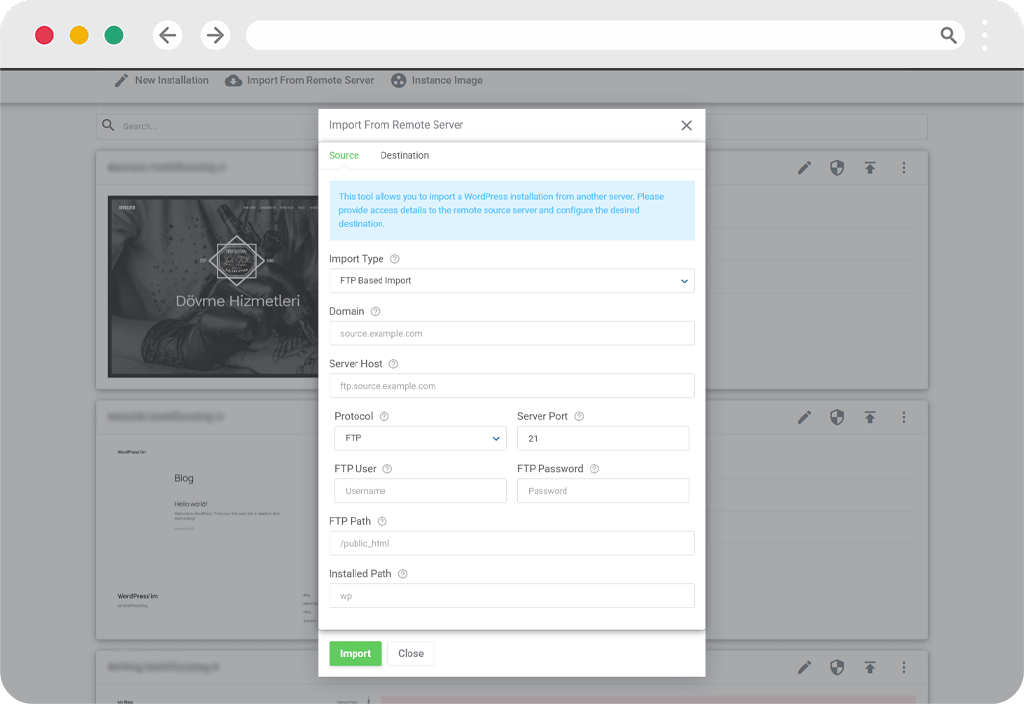Click the green window control dot
The image size is (1024, 704).
pyautogui.click(x=114, y=35)
